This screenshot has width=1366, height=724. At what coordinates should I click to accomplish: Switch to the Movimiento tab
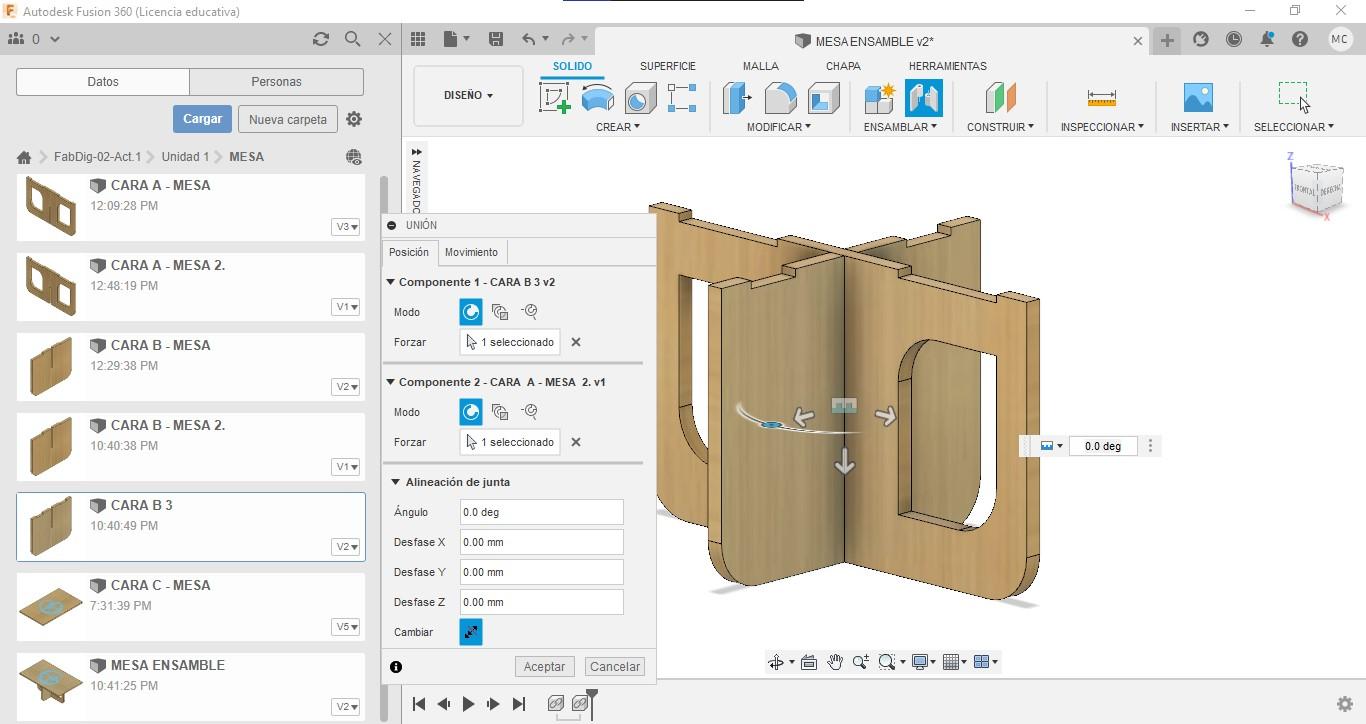pos(471,252)
